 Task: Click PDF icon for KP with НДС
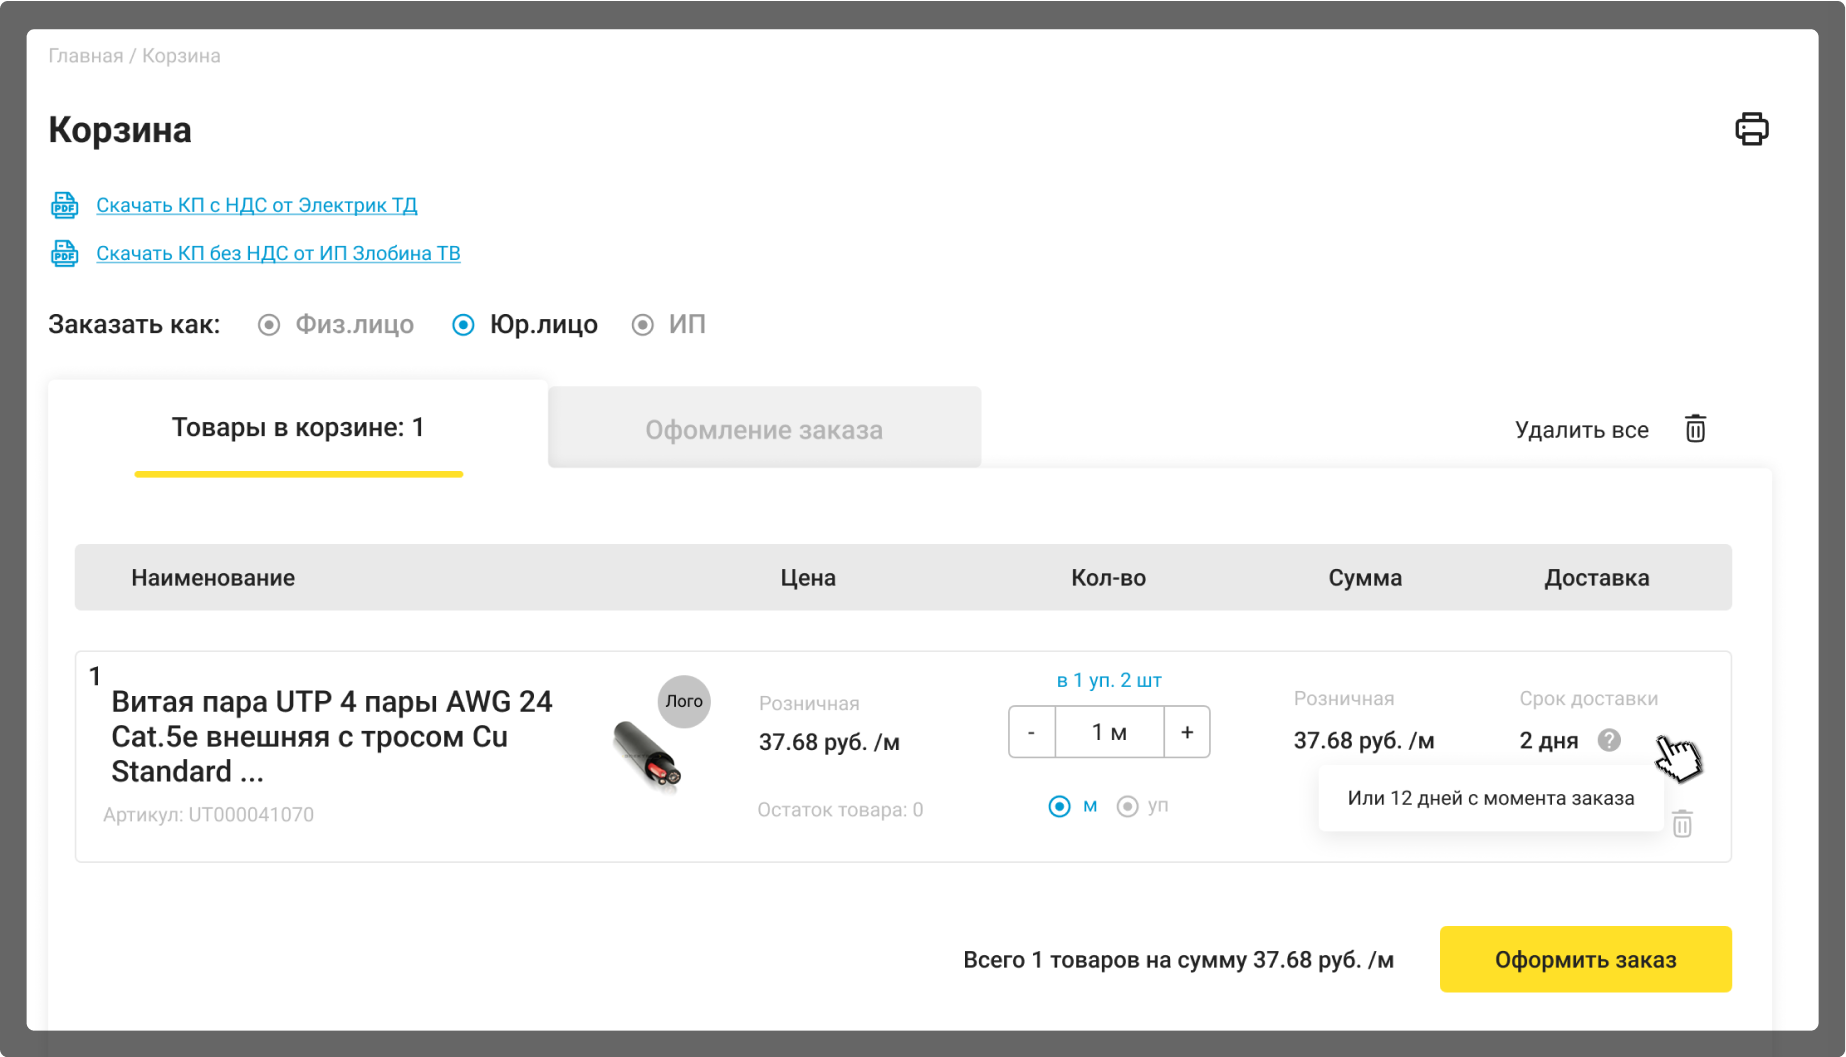click(65, 205)
